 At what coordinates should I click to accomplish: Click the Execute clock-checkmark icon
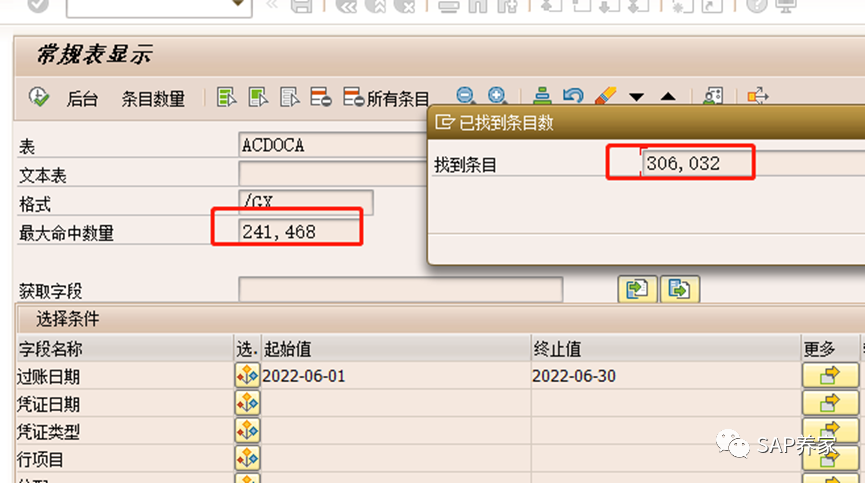pos(39,97)
